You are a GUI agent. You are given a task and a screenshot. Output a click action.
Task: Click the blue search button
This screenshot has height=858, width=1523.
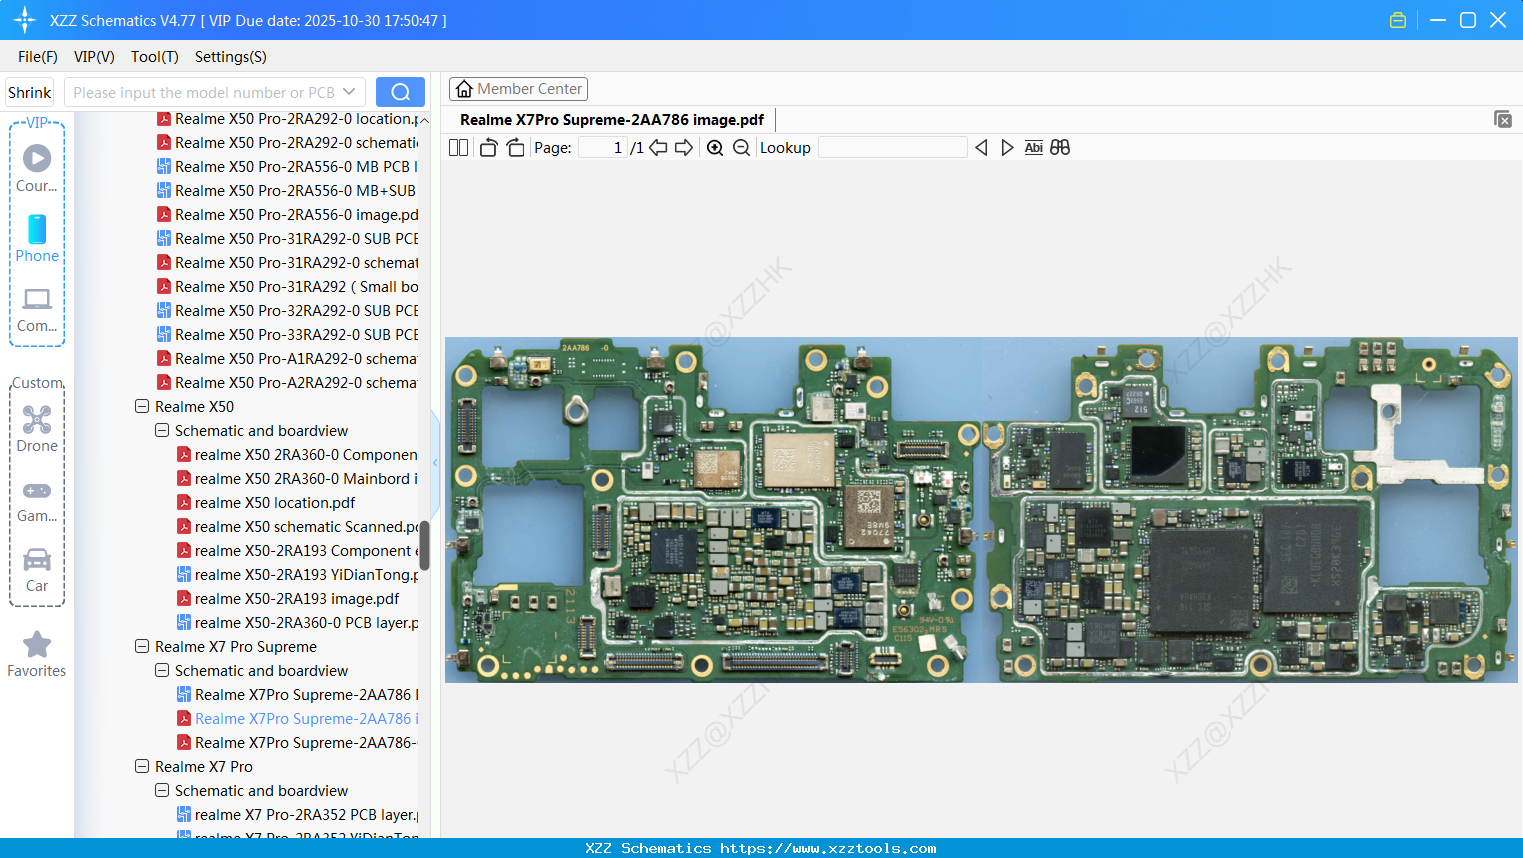(x=400, y=92)
